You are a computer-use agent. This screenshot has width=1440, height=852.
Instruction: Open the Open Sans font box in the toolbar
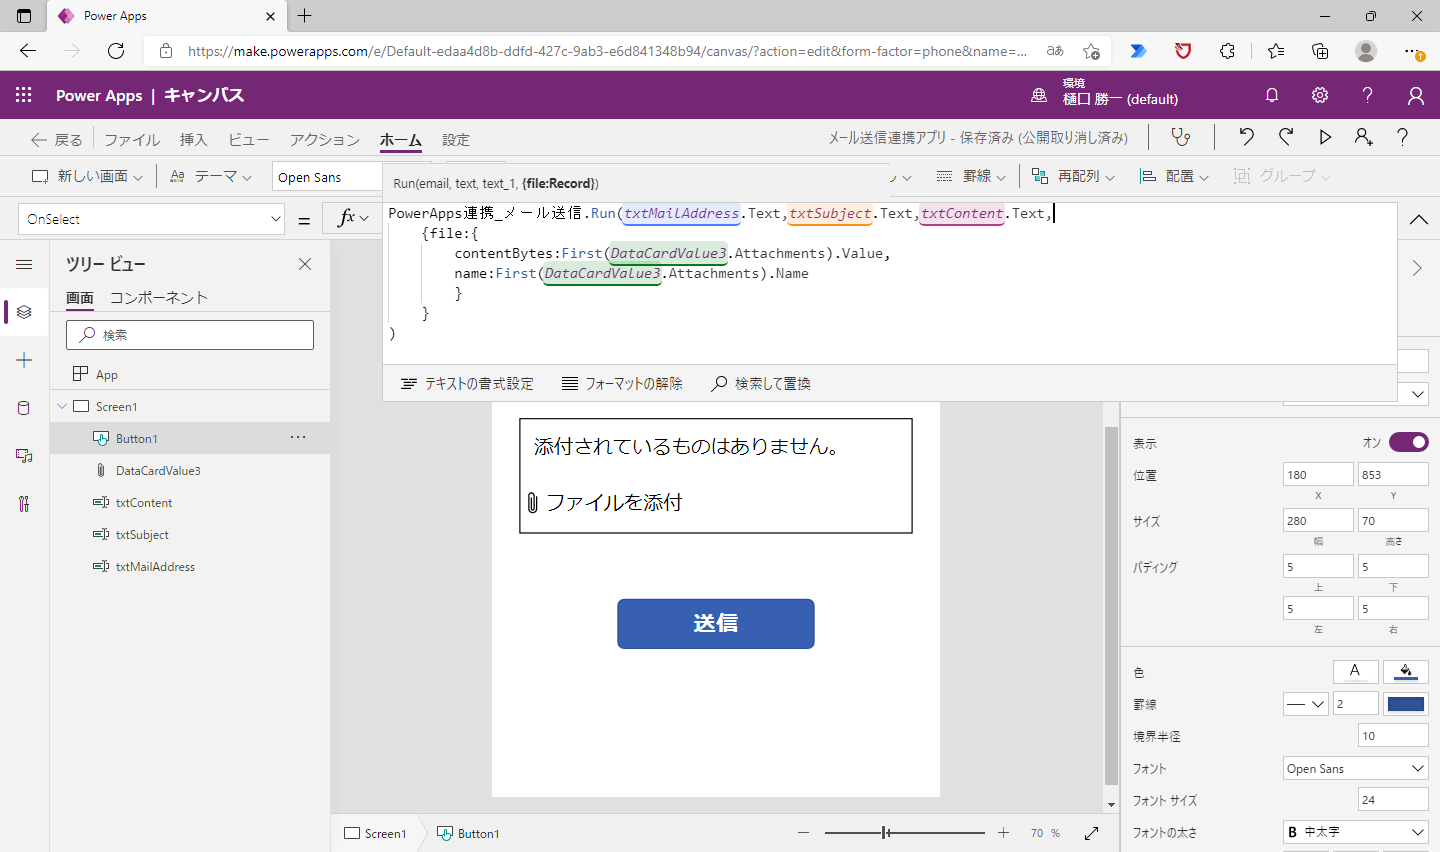tap(328, 177)
